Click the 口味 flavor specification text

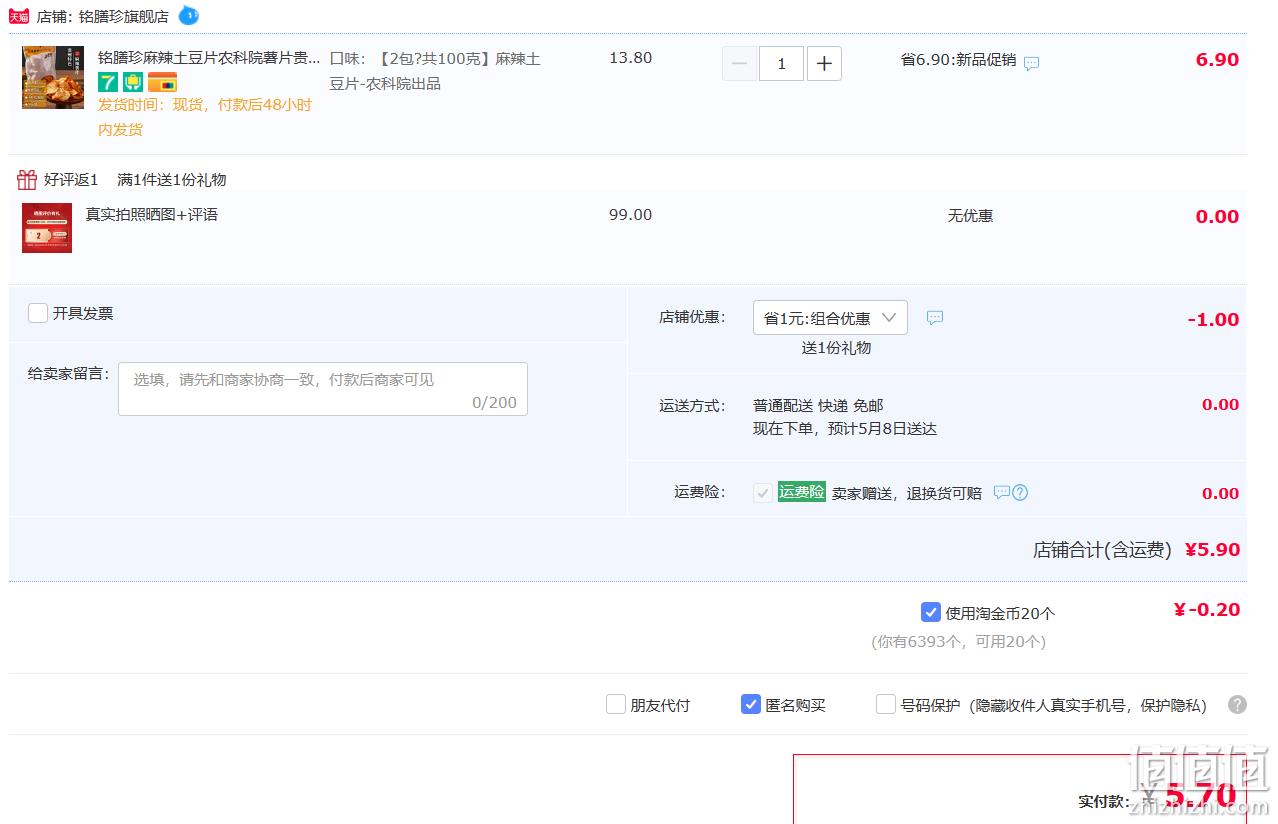point(435,71)
